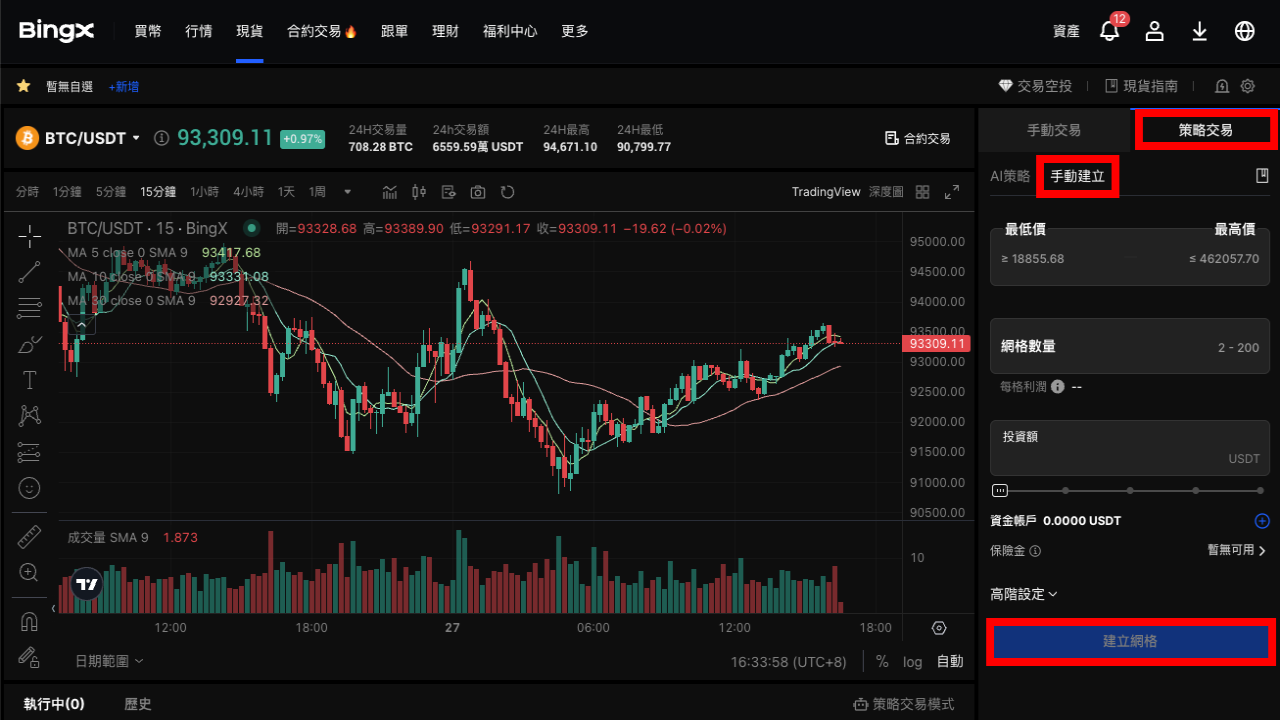Open the indicators icon on the chart toolbar
Viewport: 1280px width, 720px height.
[x=389, y=191]
